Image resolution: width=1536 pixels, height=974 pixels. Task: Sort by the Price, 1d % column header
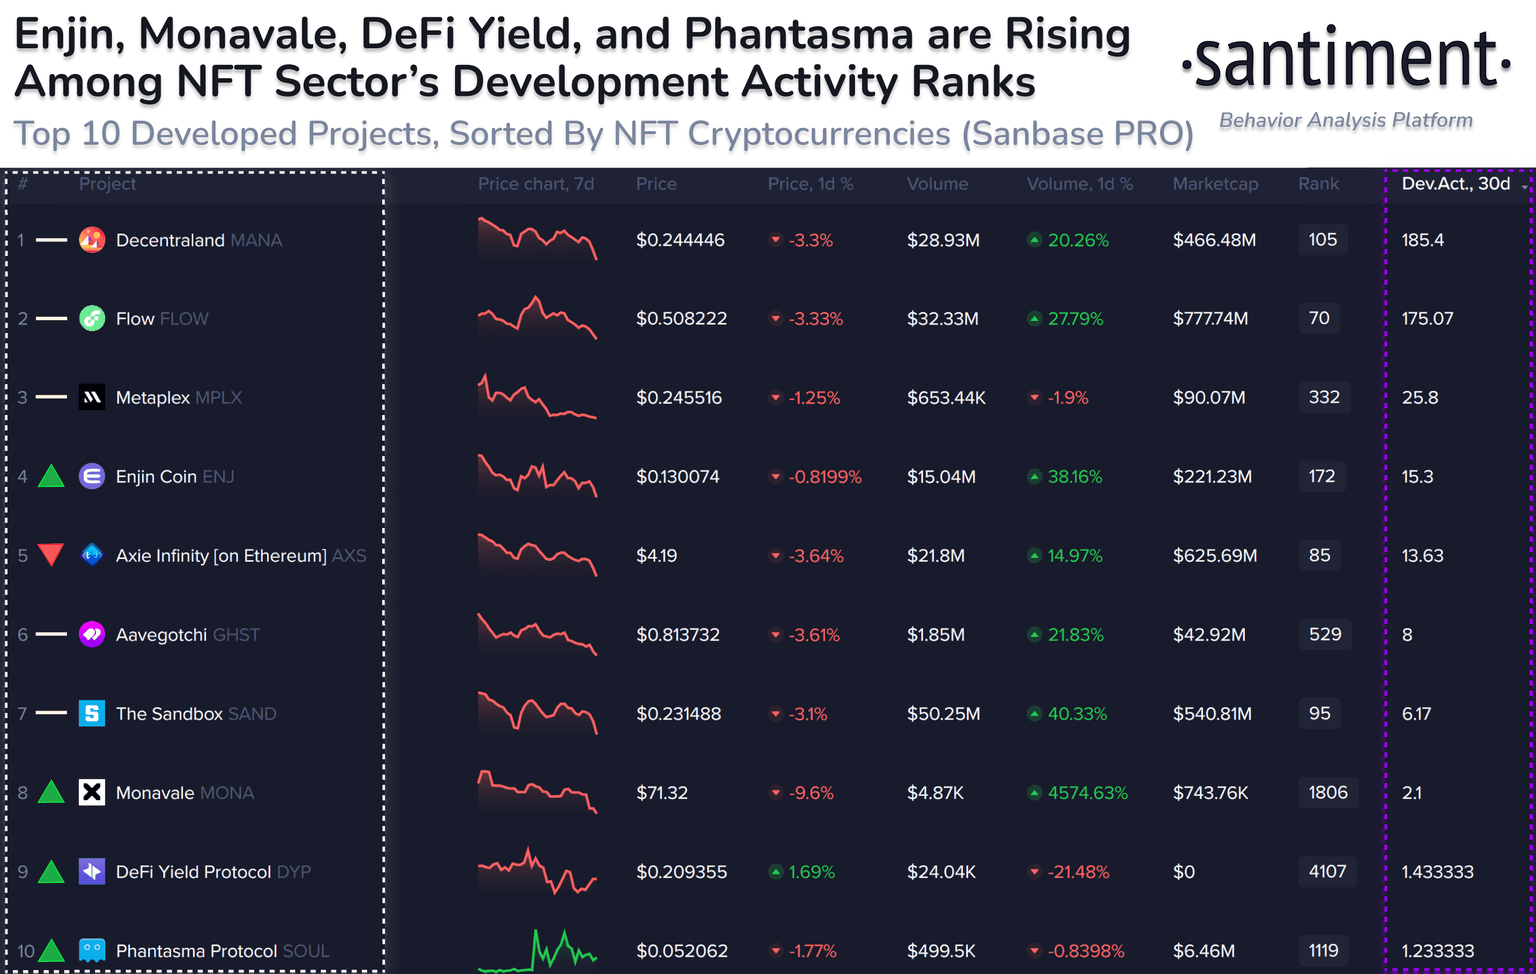810,184
